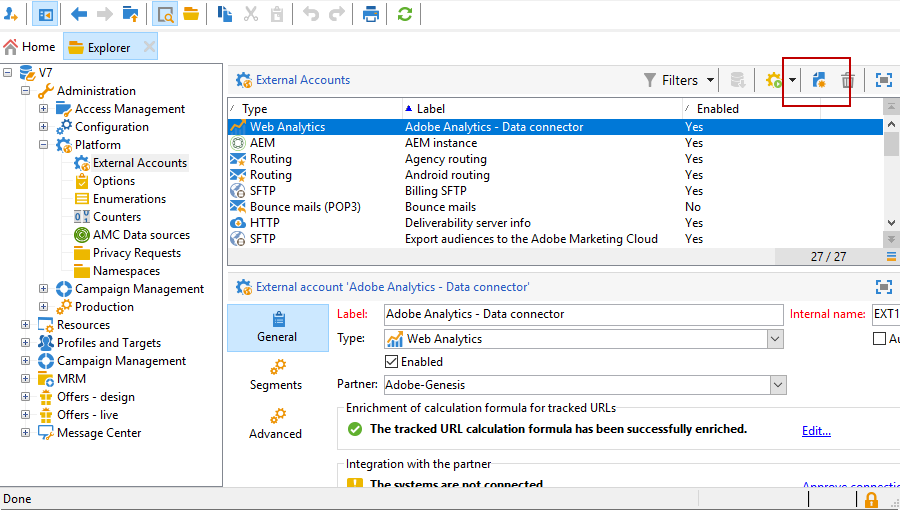Image resolution: width=900 pixels, height=510 pixels.
Task: Click the Delete trash icon
Action: [x=848, y=80]
